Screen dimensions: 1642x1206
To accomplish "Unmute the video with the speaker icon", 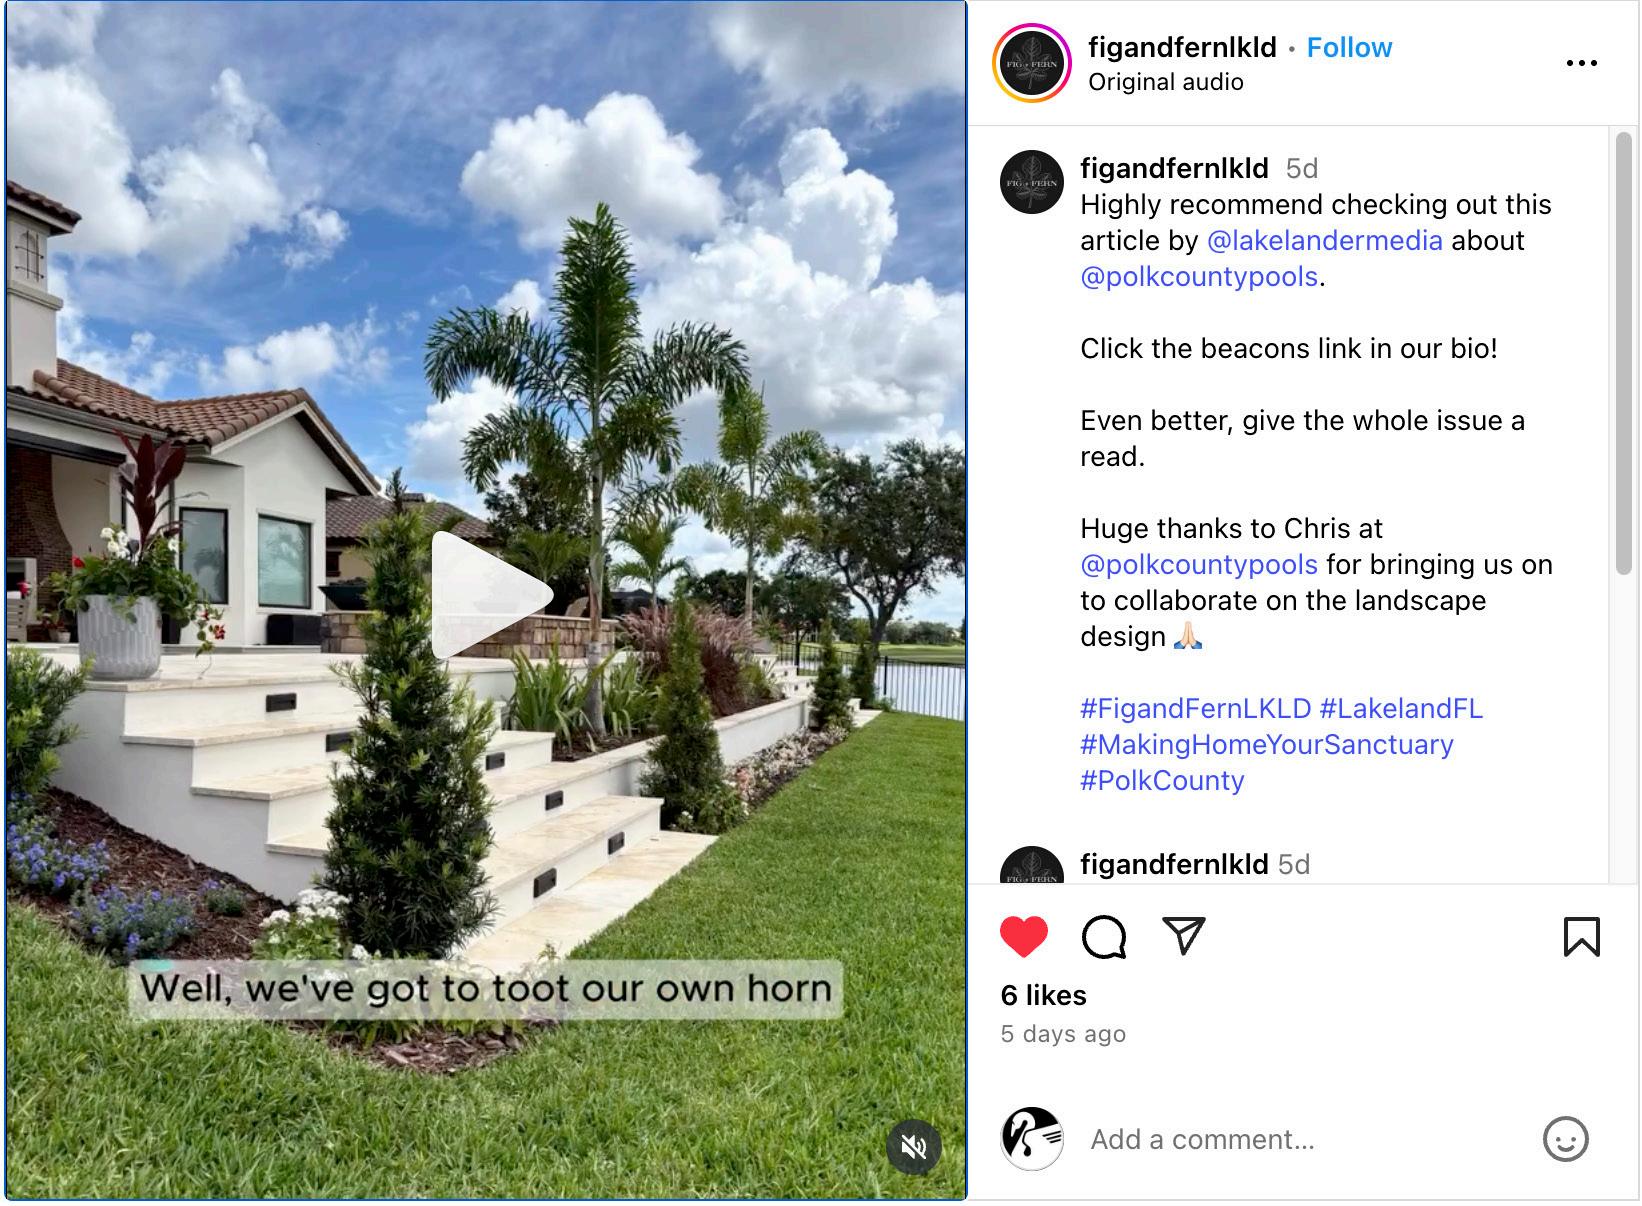I will (913, 1146).
